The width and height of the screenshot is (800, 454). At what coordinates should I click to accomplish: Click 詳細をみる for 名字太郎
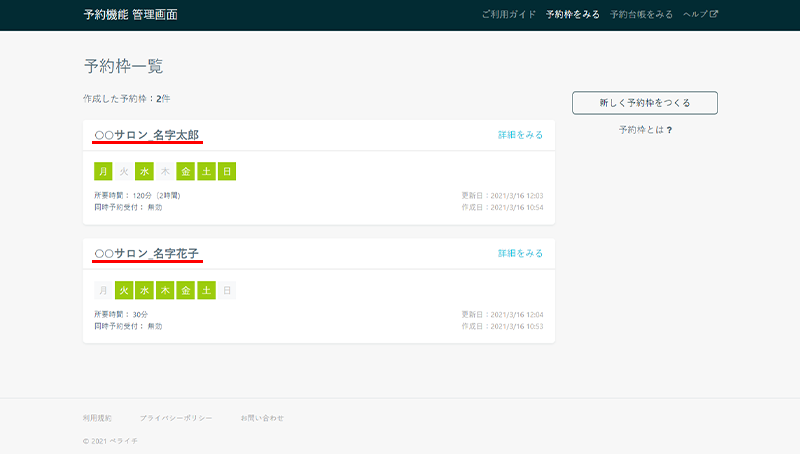(x=520, y=135)
